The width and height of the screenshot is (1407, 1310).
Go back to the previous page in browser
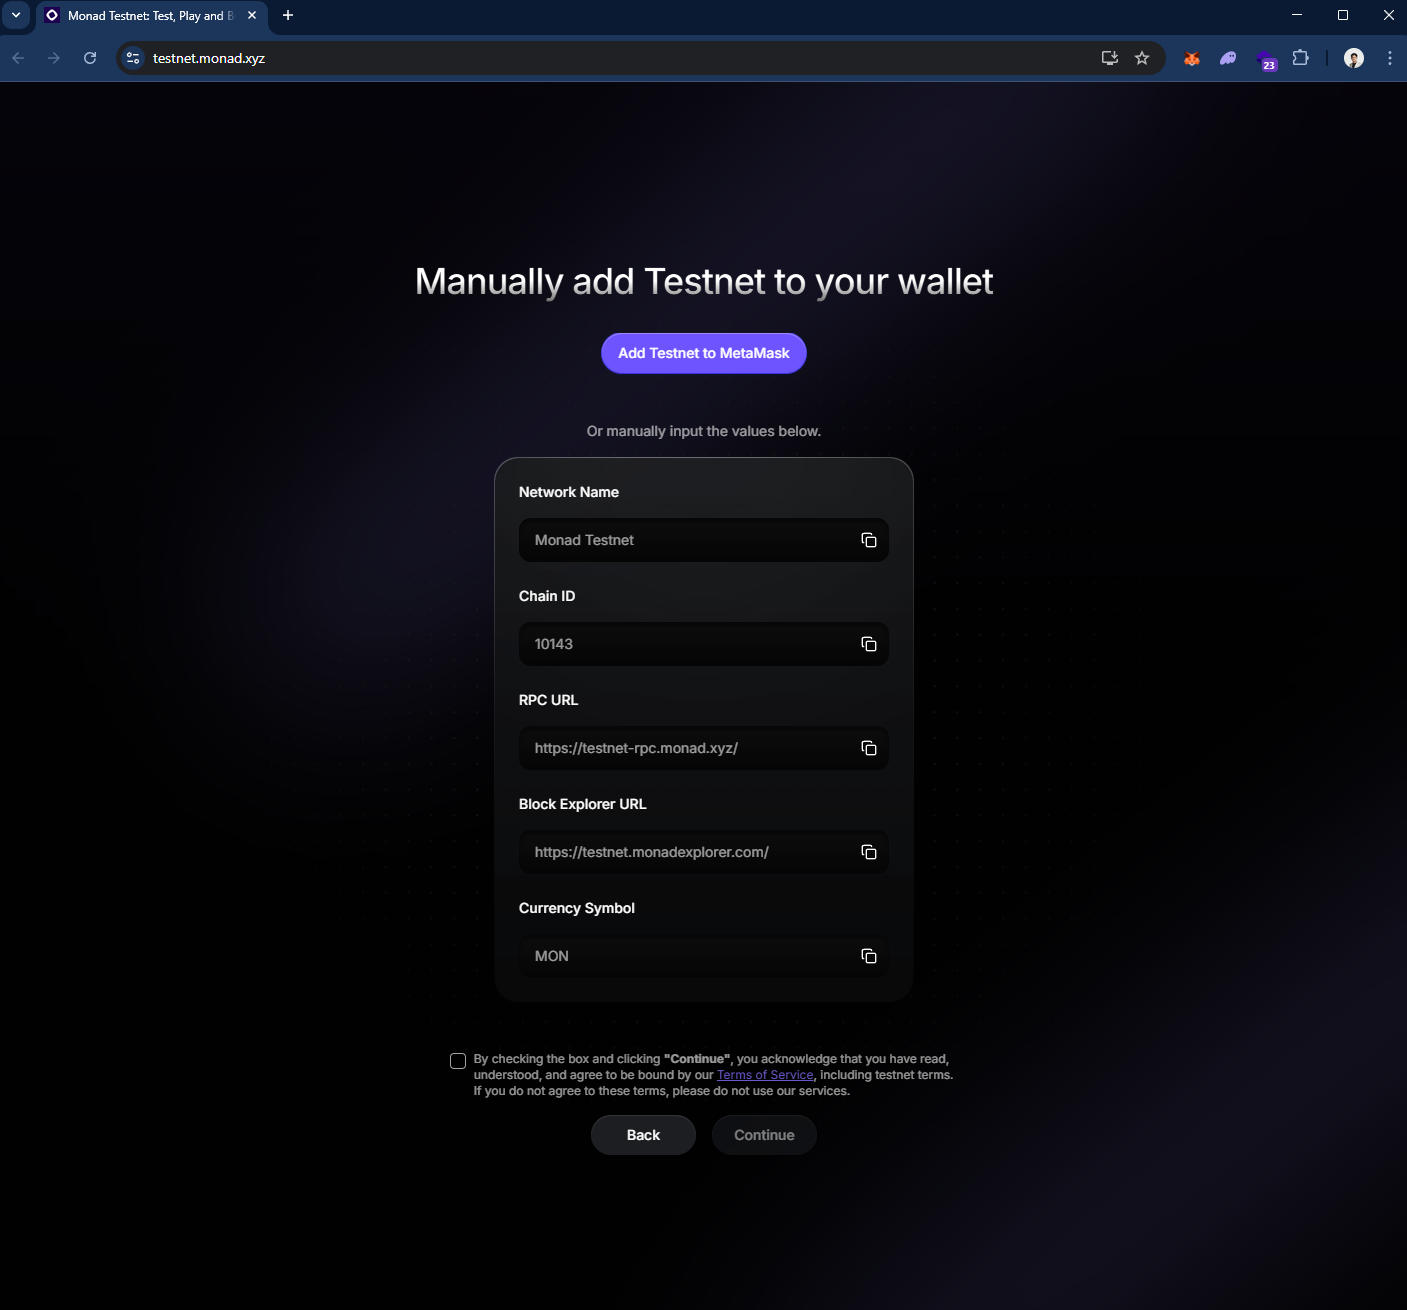point(18,58)
